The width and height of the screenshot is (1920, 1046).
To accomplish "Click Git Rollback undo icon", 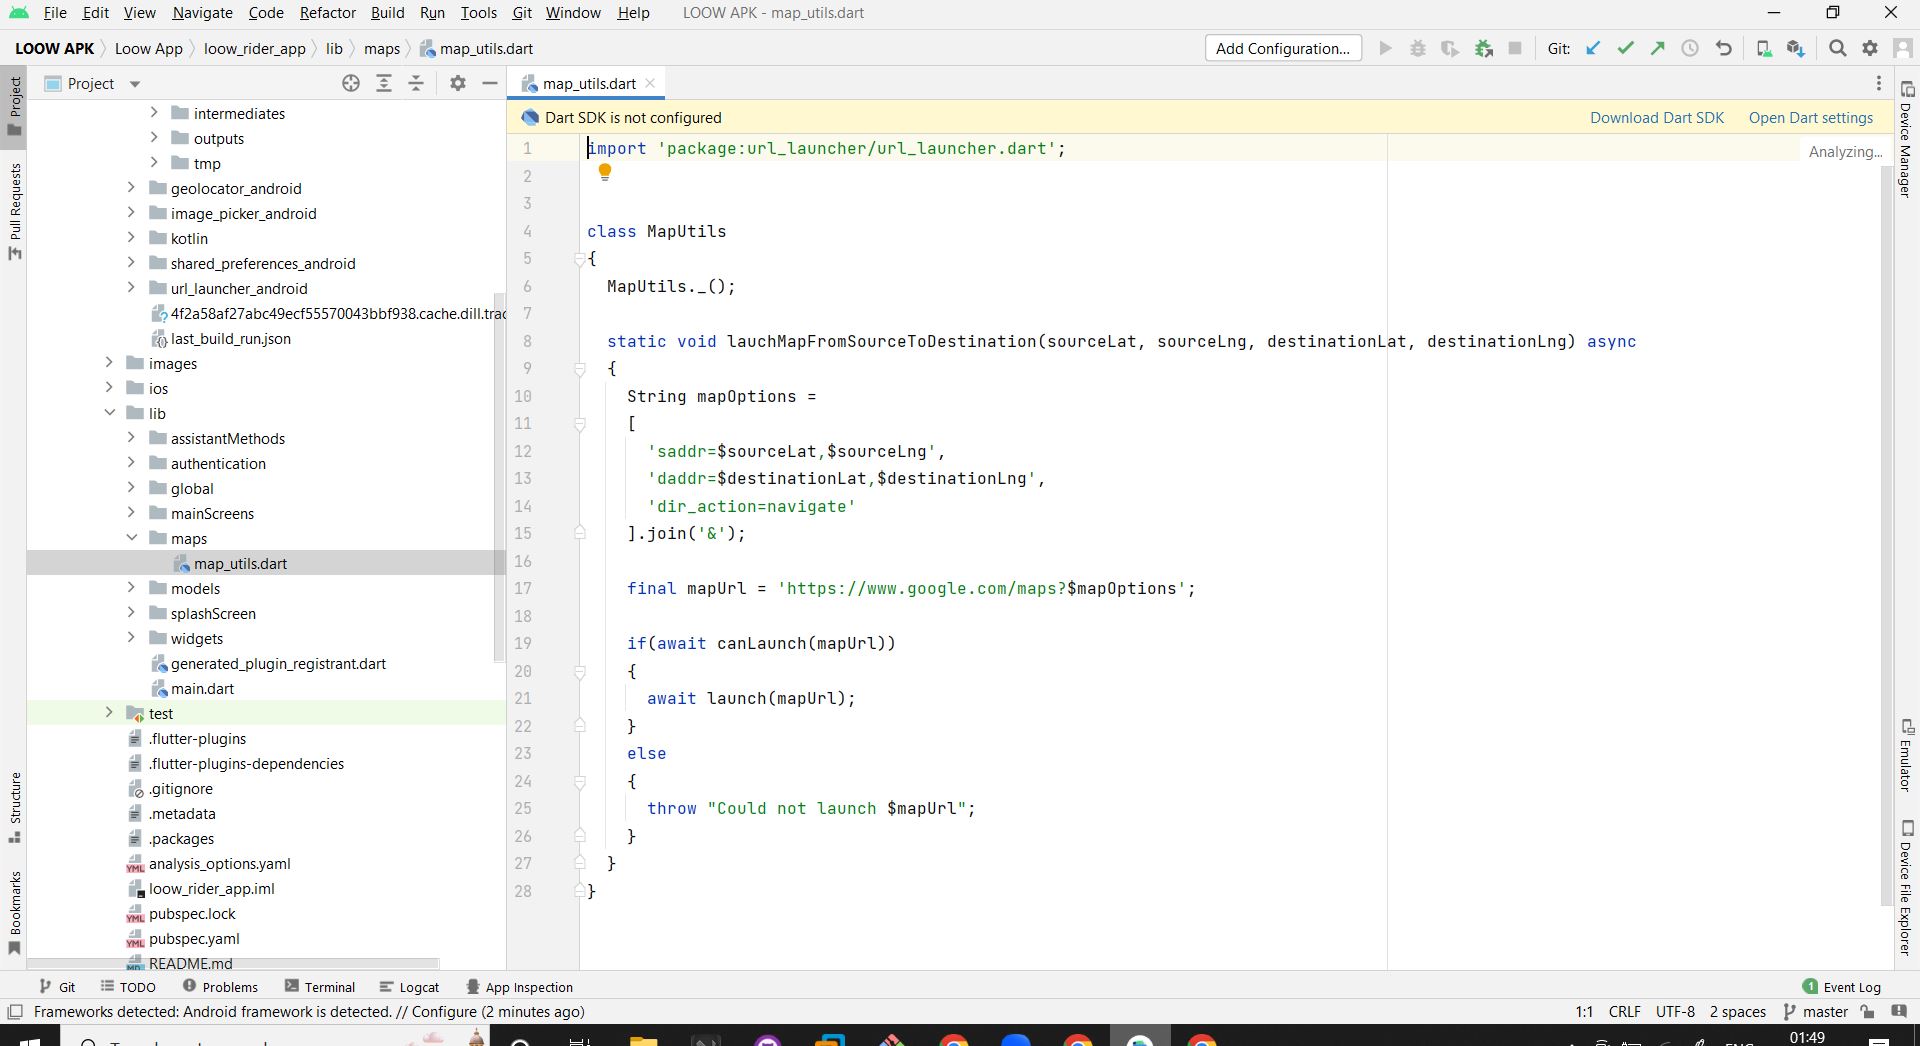I will click(1723, 48).
